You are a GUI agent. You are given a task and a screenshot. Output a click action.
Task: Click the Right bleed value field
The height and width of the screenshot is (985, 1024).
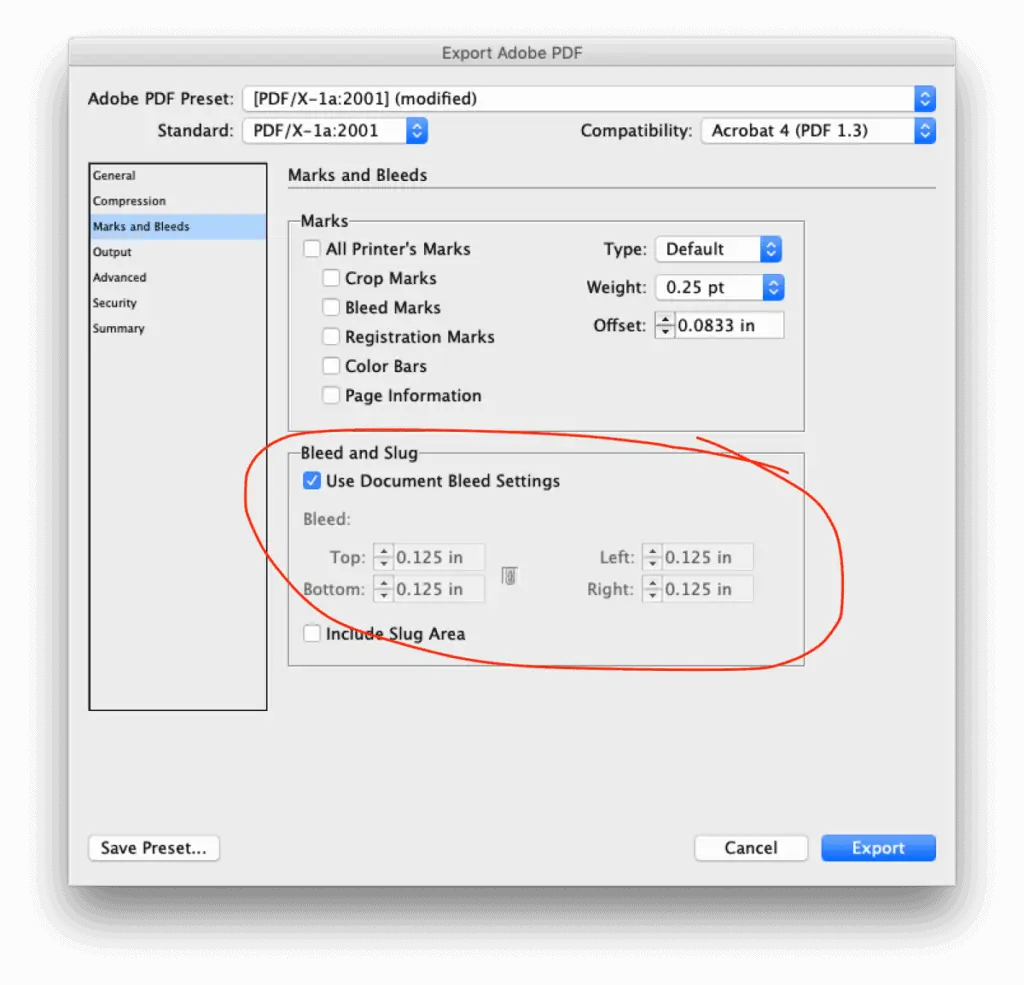[707, 589]
